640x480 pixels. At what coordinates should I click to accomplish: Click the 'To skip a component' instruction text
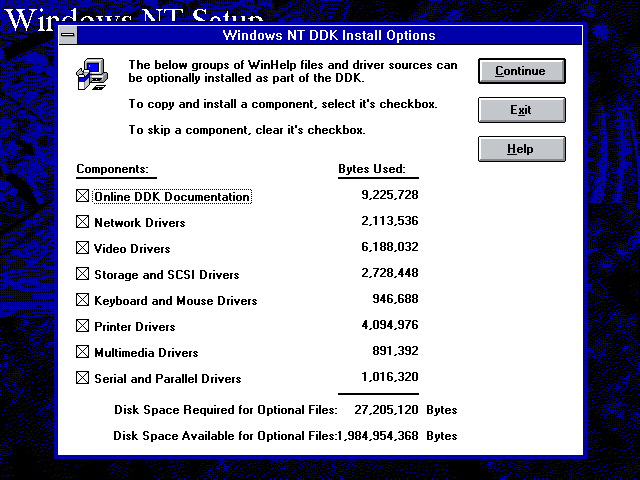coord(247,130)
